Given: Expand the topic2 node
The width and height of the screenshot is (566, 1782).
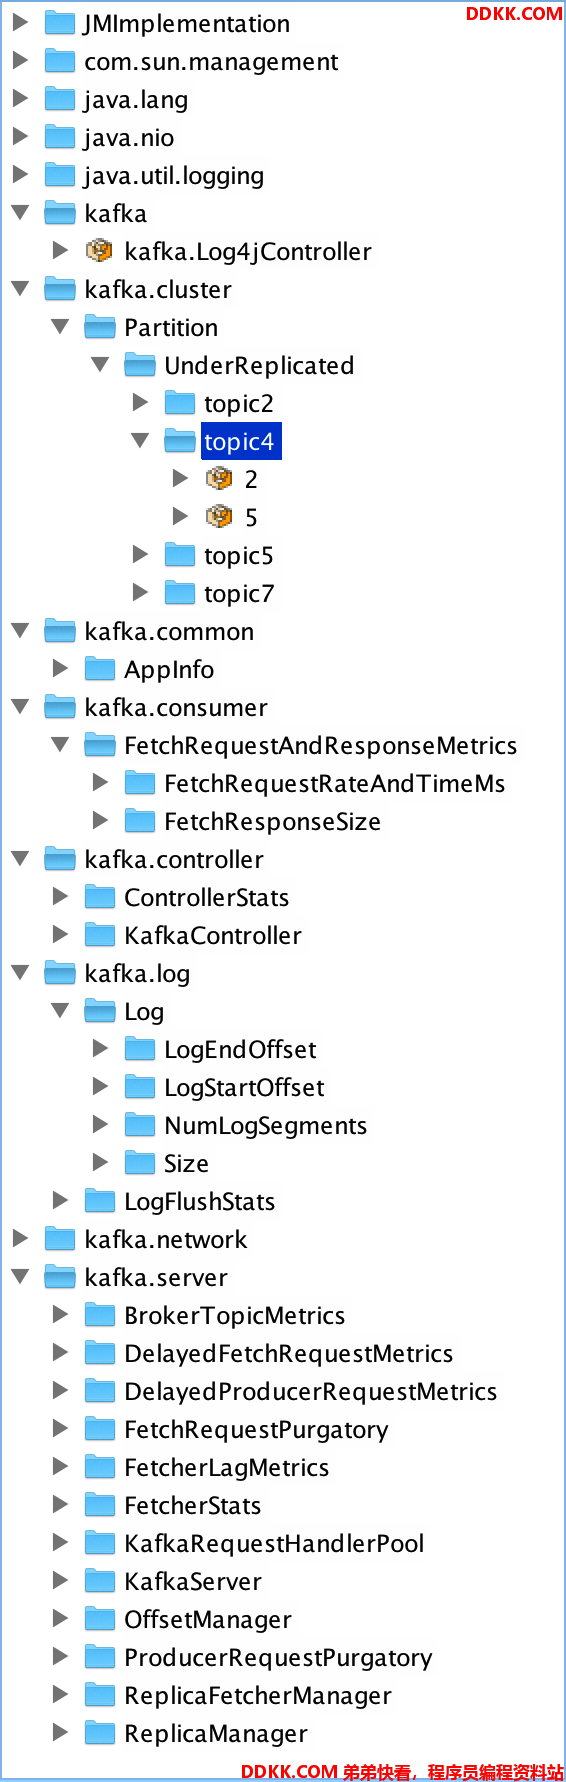Looking at the screenshot, I should (140, 402).
